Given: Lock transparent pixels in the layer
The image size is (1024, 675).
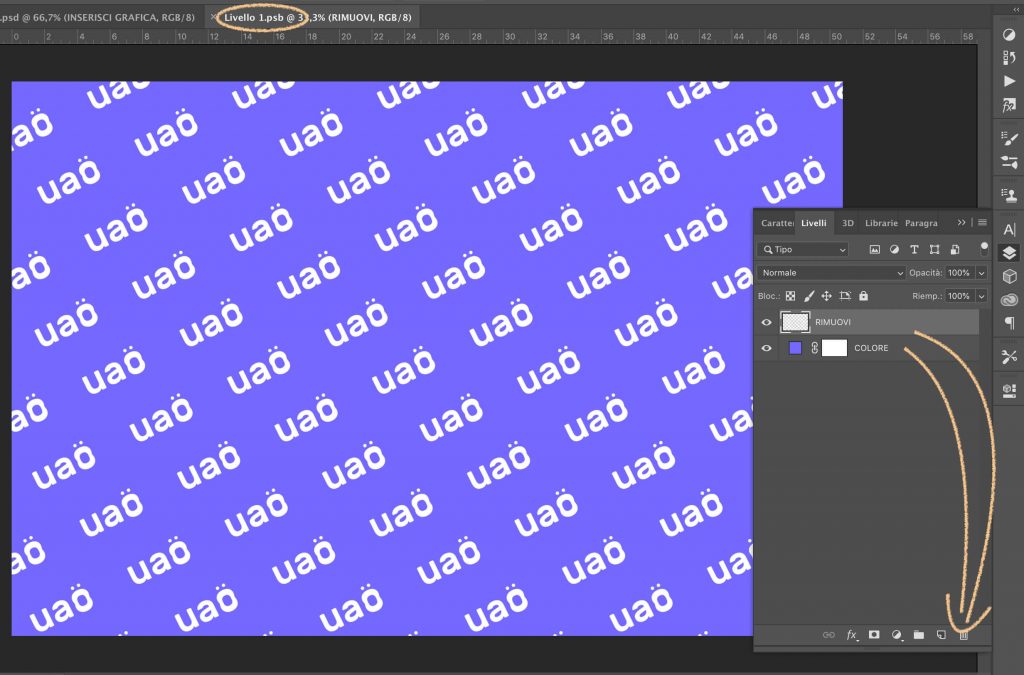Looking at the screenshot, I should 791,296.
